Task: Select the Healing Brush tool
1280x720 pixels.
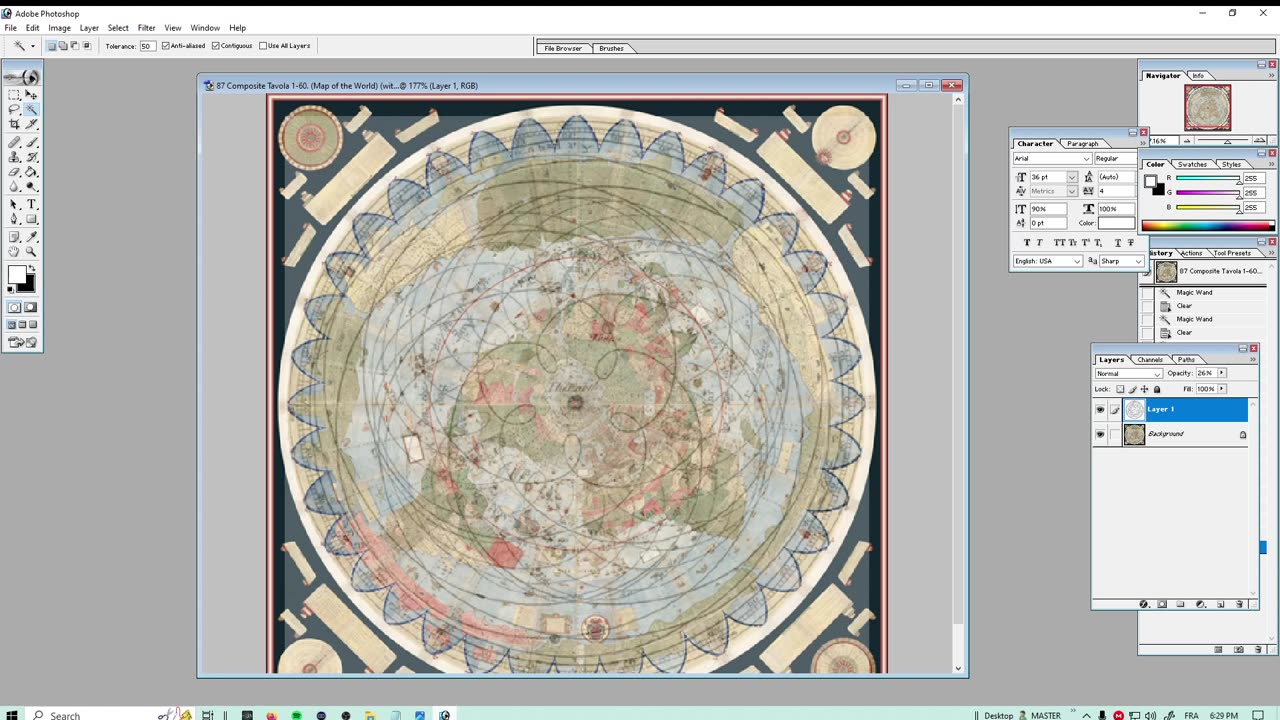Action: pos(14,142)
